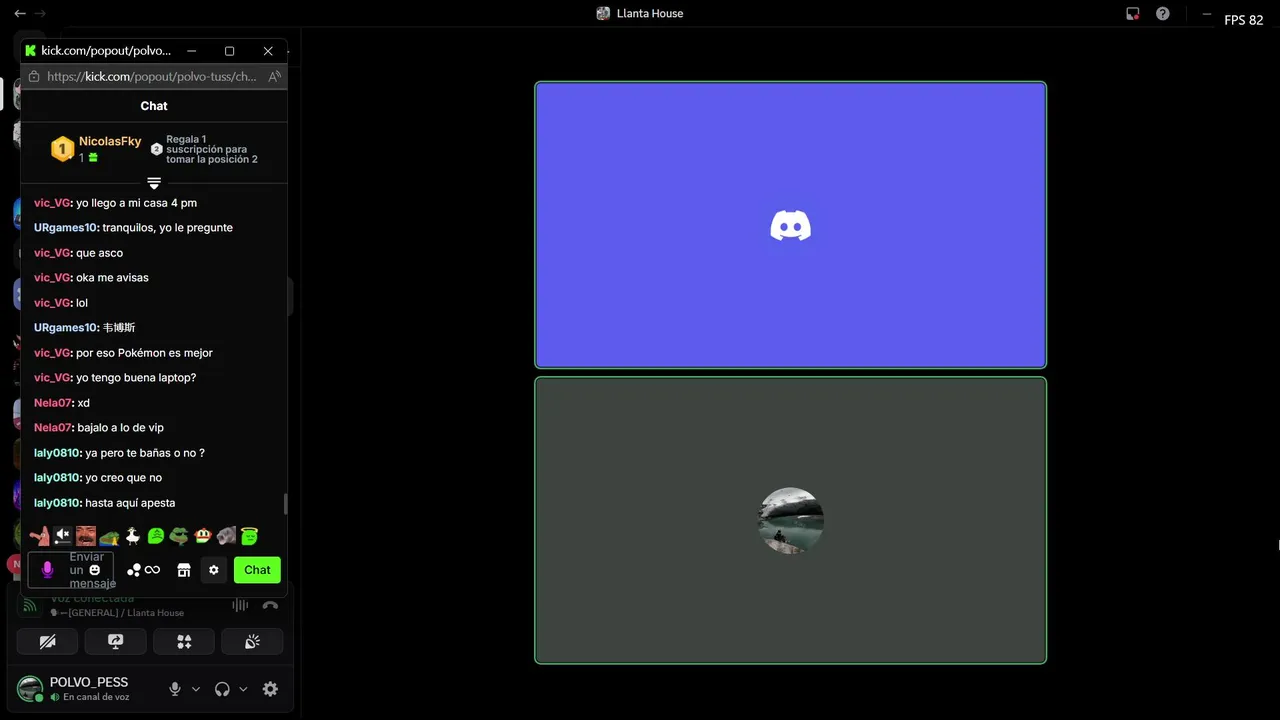This screenshot has height=720, width=1280.
Task: Click the Patrick emote in Kick chat
Action: click(40, 536)
